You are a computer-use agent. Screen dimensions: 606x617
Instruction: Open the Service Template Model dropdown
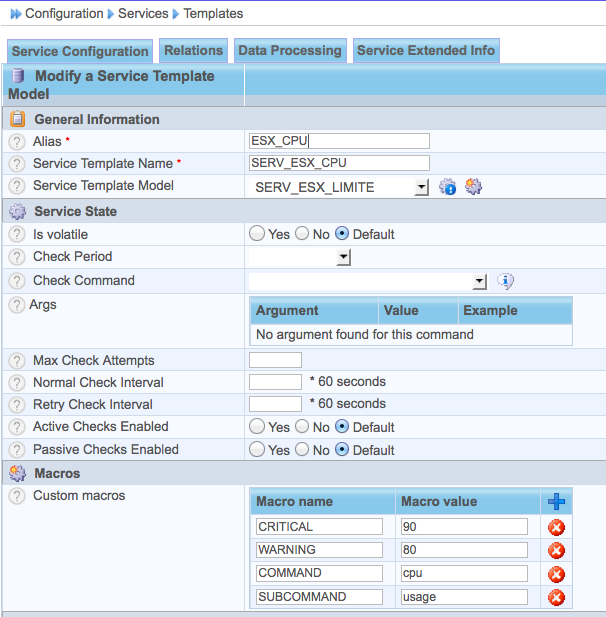[421, 187]
